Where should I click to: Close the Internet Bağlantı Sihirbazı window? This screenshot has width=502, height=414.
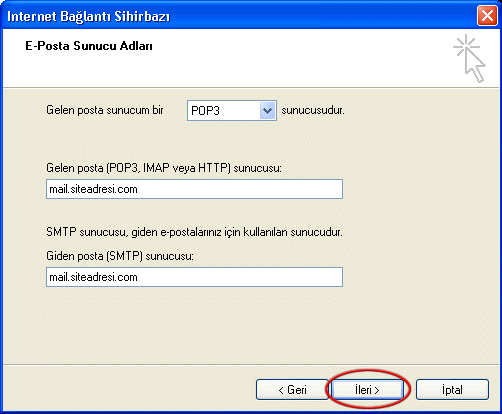tap(487, 16)
